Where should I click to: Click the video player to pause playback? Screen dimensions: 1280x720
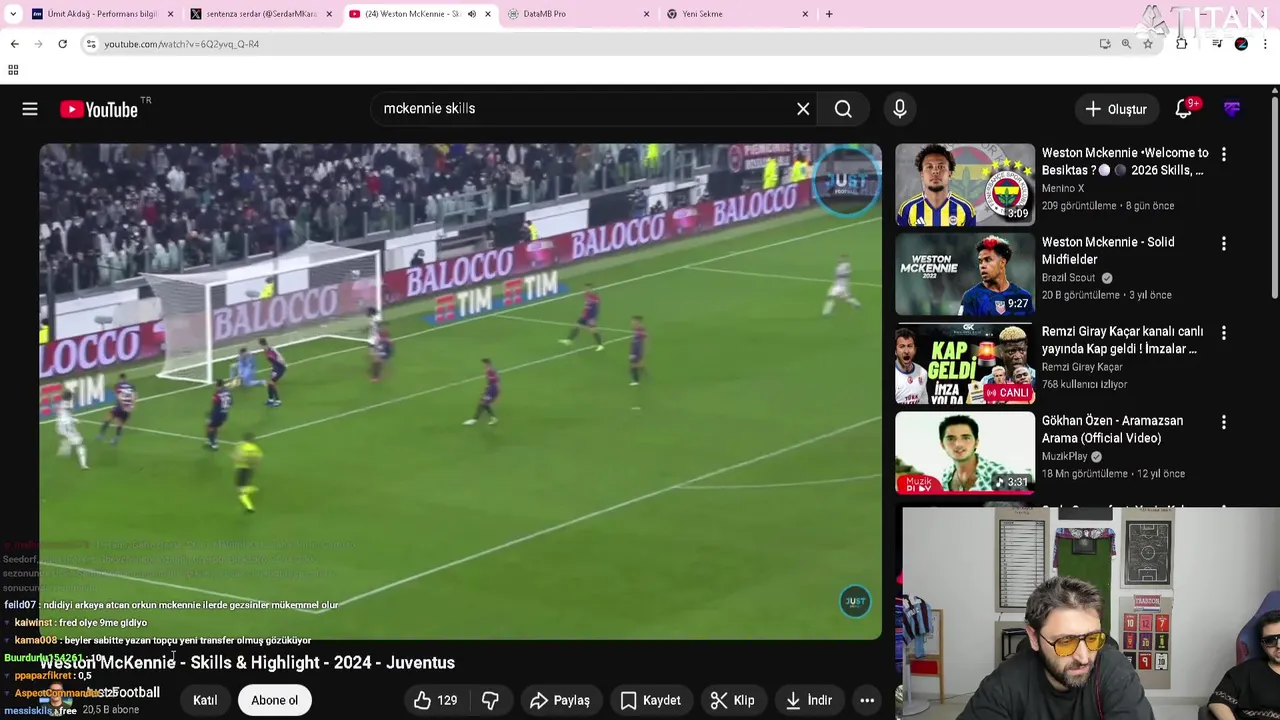click(x=460, y=391)
